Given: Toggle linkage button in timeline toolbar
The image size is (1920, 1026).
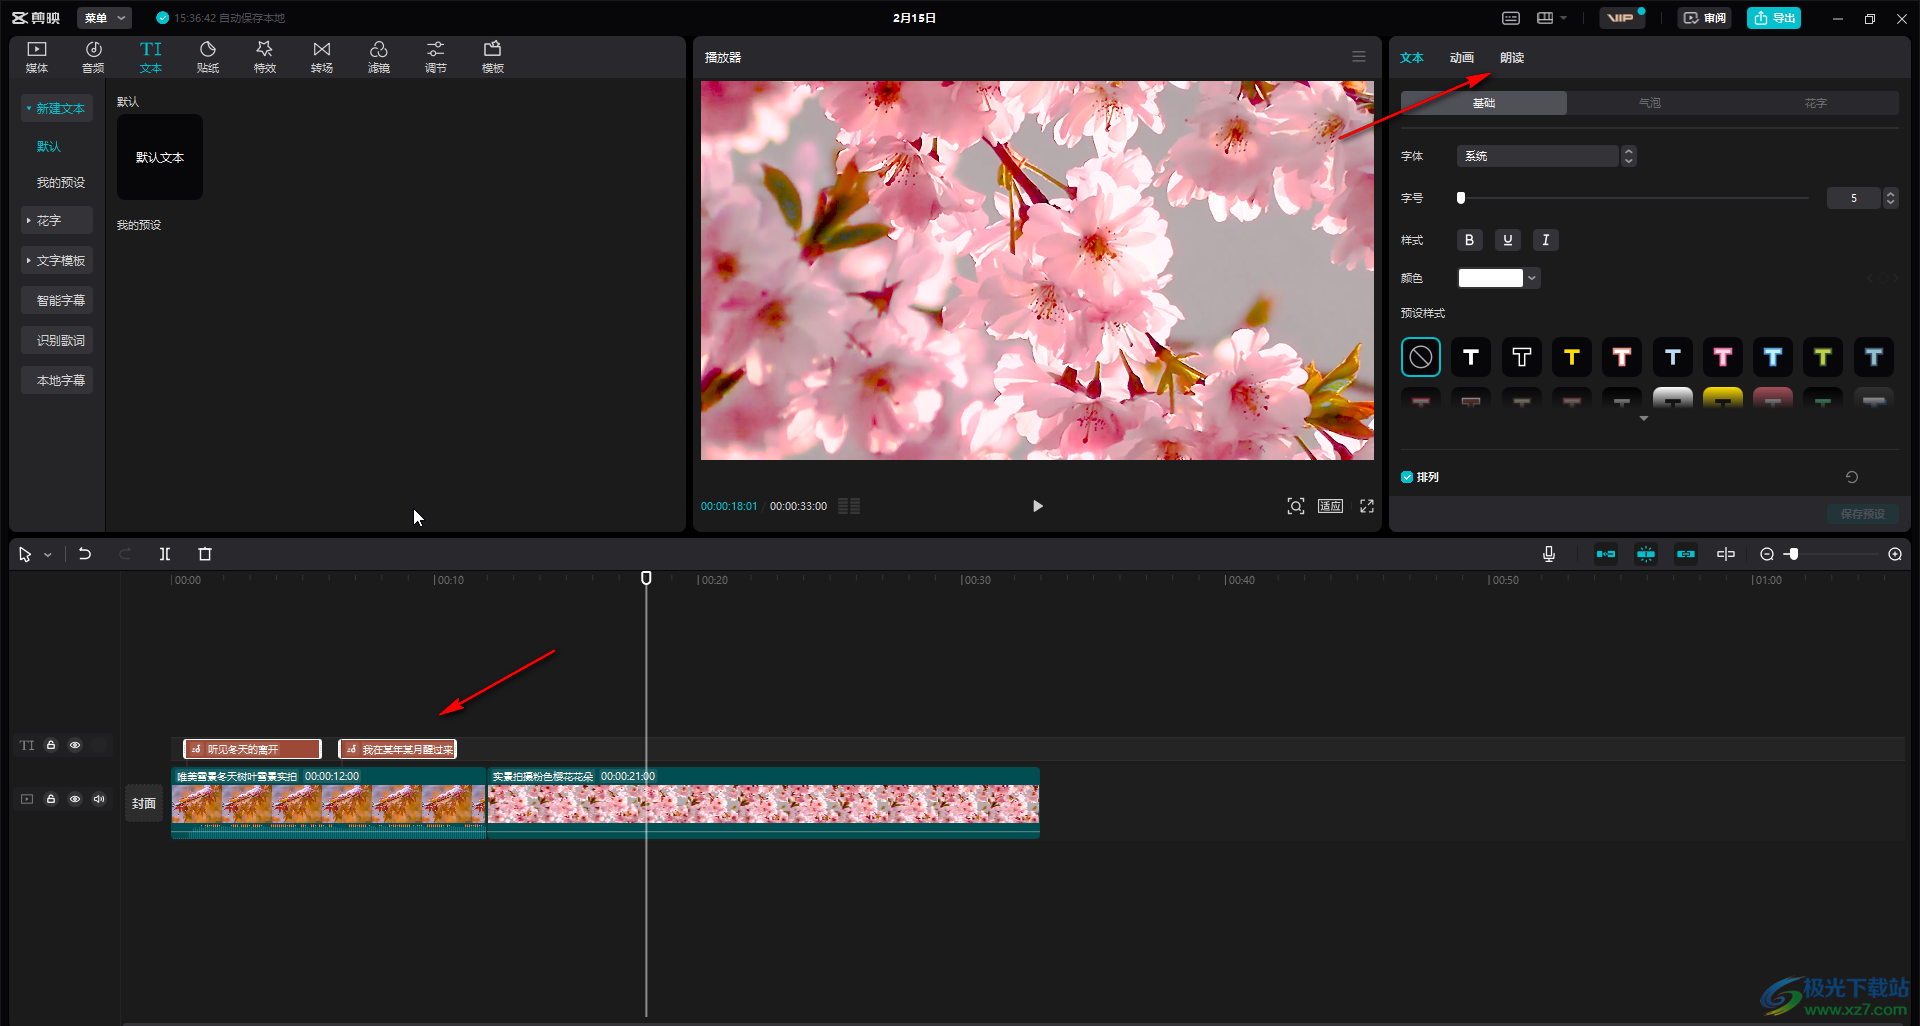Looking at the screenshot, I should pyautogui.click(x=1686, y=554).
